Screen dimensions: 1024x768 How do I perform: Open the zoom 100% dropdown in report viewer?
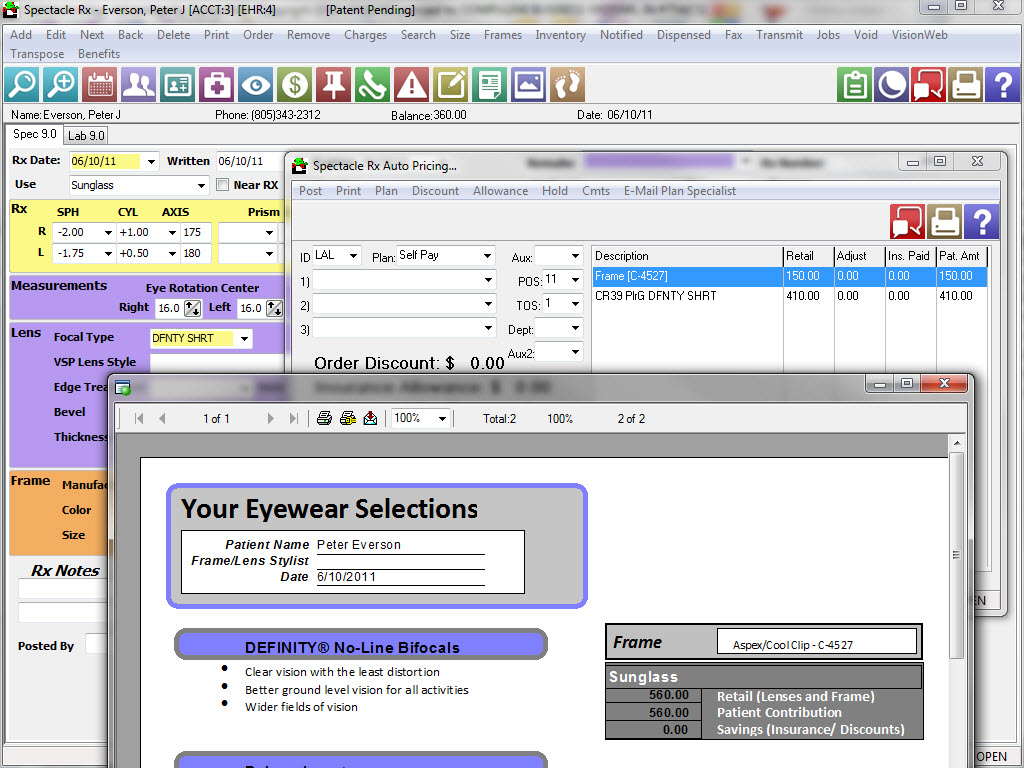pyautogui.click(x=442, y=419)
